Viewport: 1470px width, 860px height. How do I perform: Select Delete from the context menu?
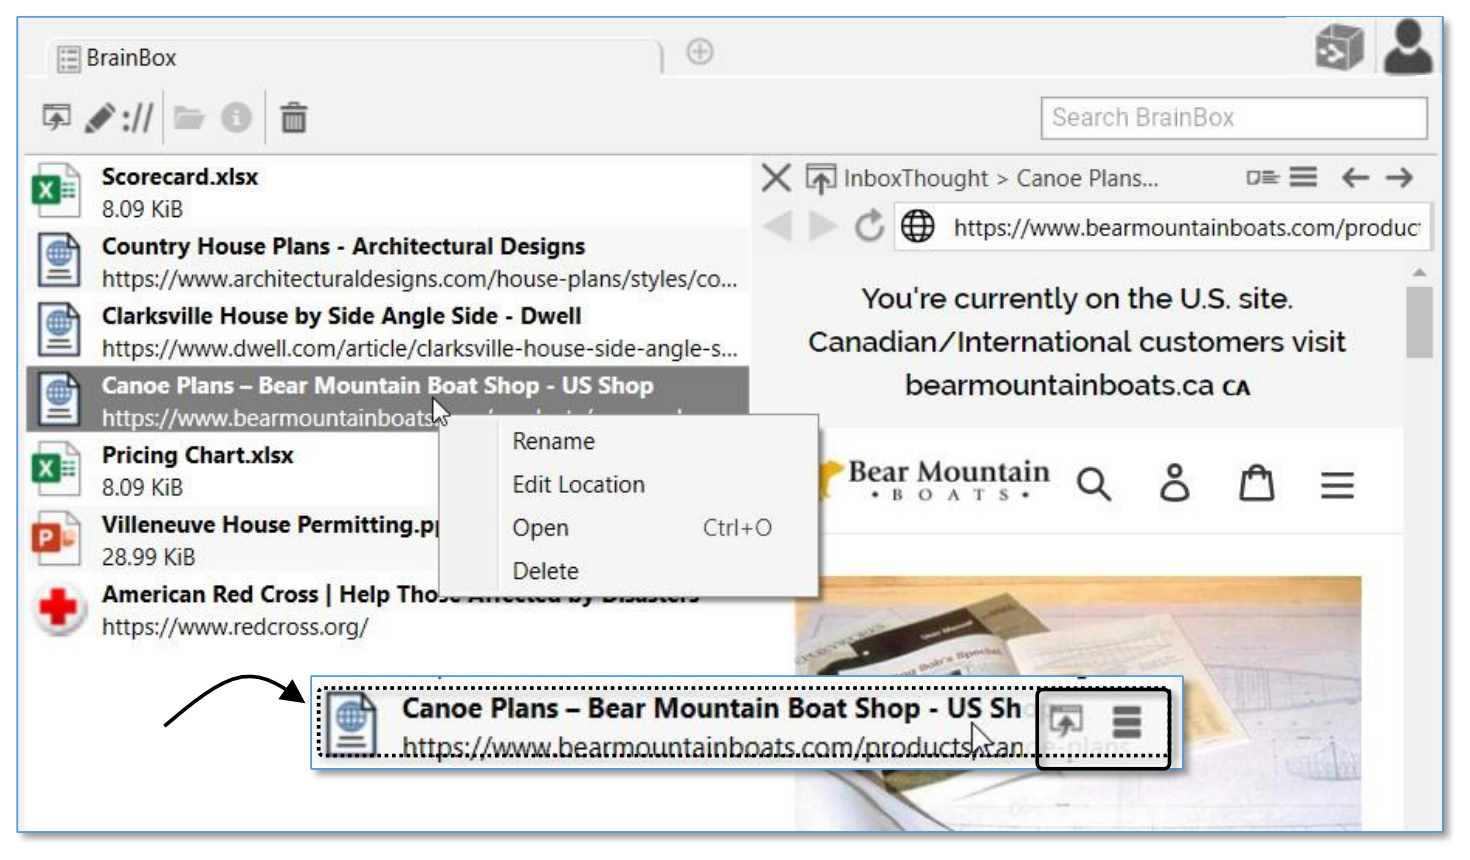tap(545, 571)
